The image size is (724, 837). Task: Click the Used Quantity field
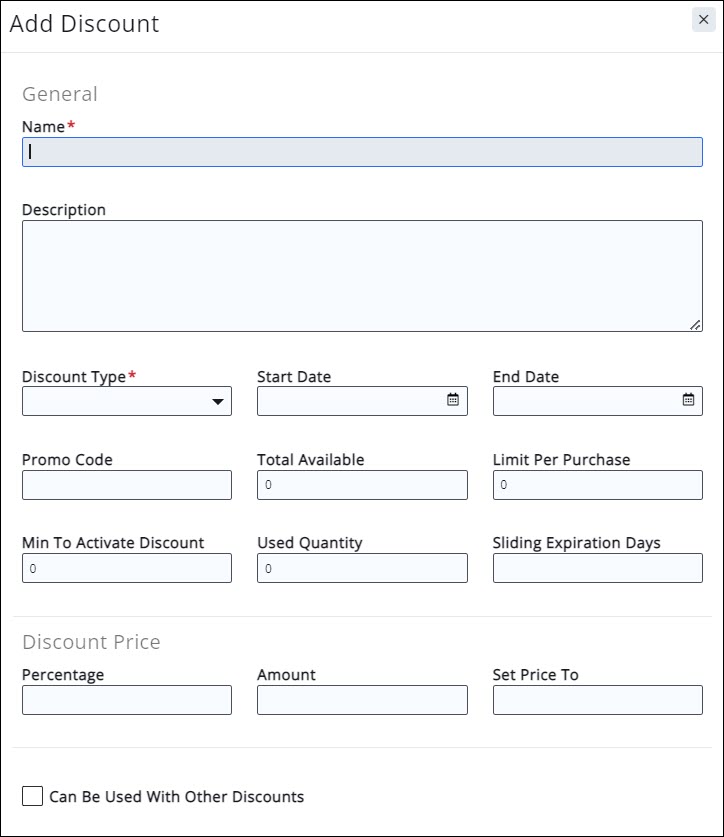click(362, 568)
